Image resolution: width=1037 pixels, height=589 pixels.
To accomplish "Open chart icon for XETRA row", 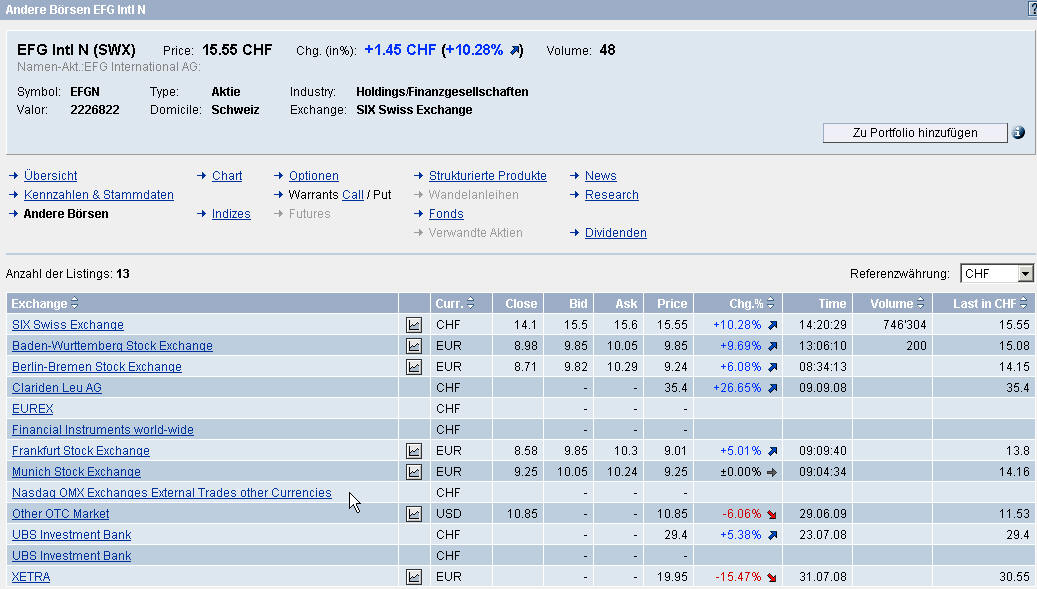I will (x=414, y=576).
